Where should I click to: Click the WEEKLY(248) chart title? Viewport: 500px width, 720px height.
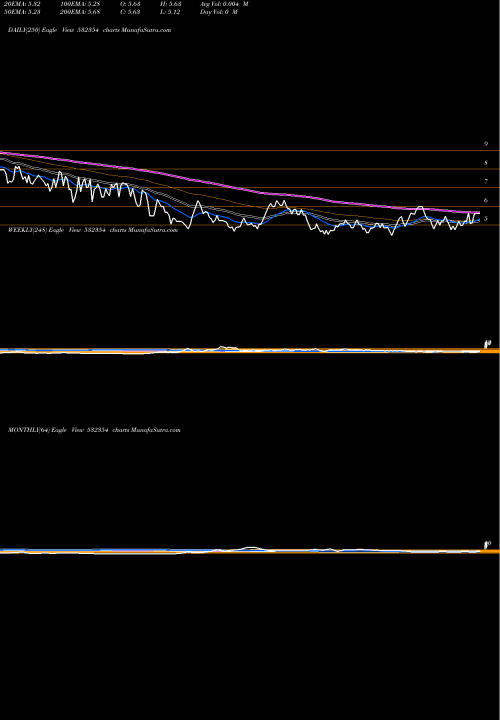click(93, 230)
